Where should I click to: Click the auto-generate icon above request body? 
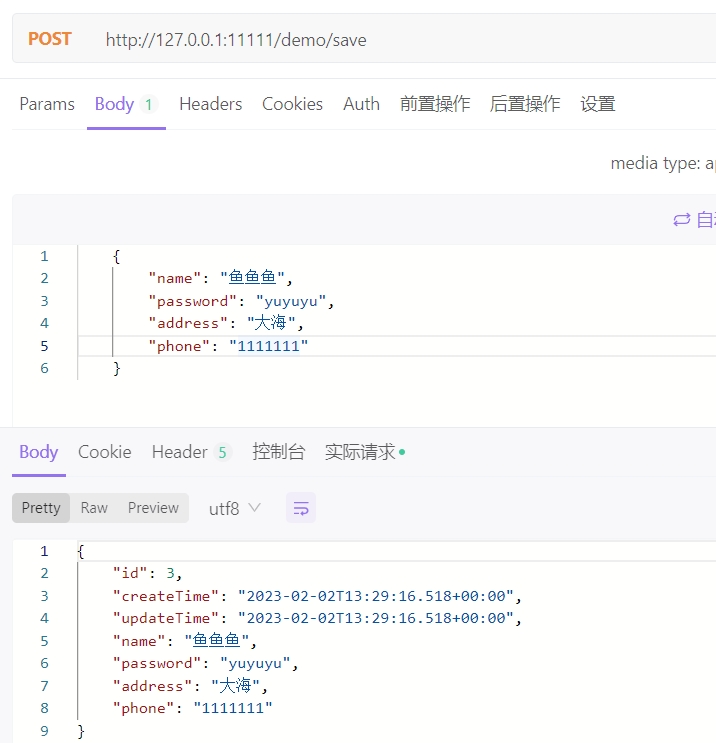(x=682, y=220)
